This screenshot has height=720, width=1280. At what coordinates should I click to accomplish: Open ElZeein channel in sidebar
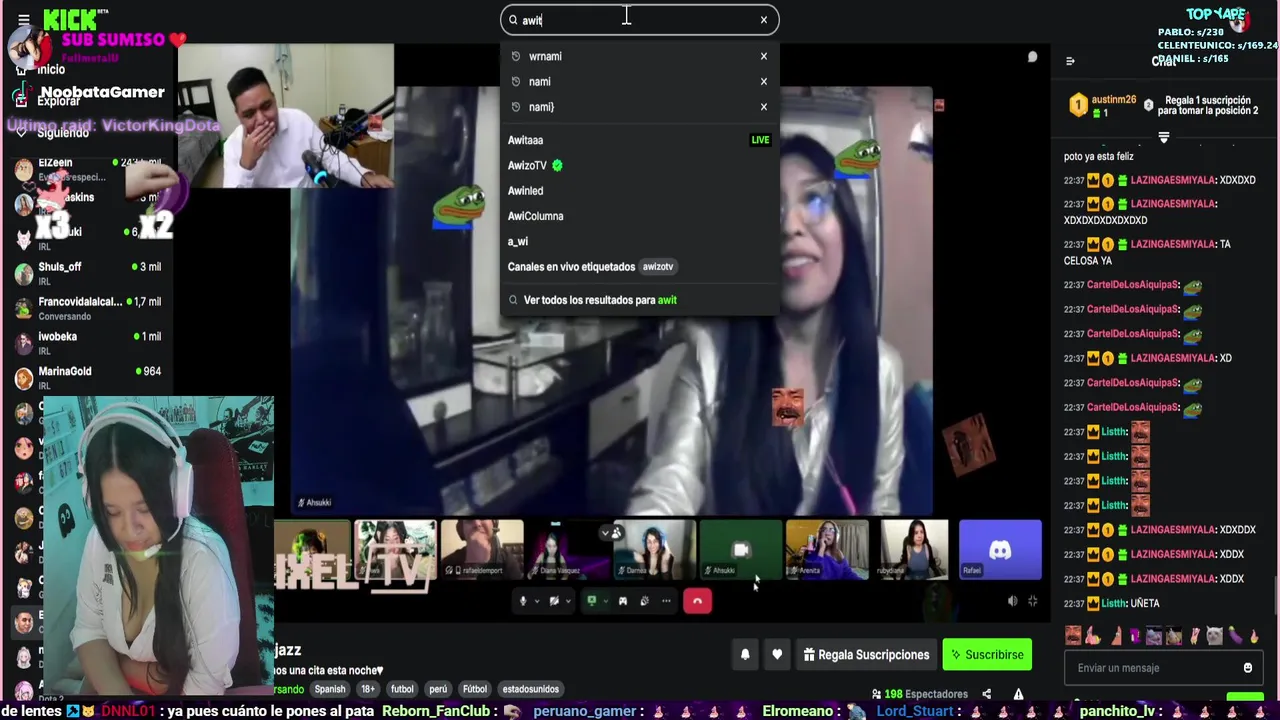tap(87, 168)
